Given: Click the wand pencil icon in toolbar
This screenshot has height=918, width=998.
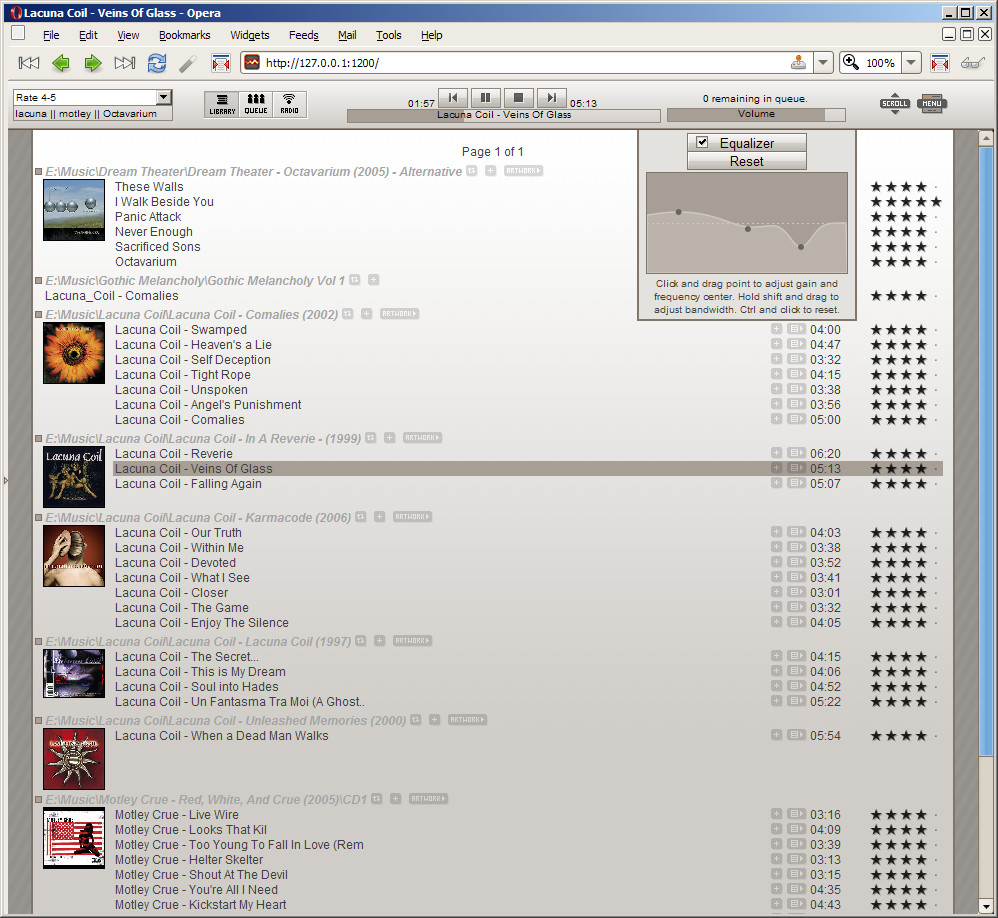Looking at the screenshot, I should [188, 63].
